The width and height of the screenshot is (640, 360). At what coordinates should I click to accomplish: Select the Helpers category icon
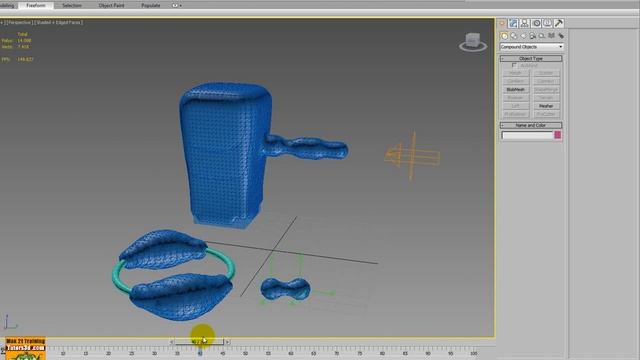(542, 36)
